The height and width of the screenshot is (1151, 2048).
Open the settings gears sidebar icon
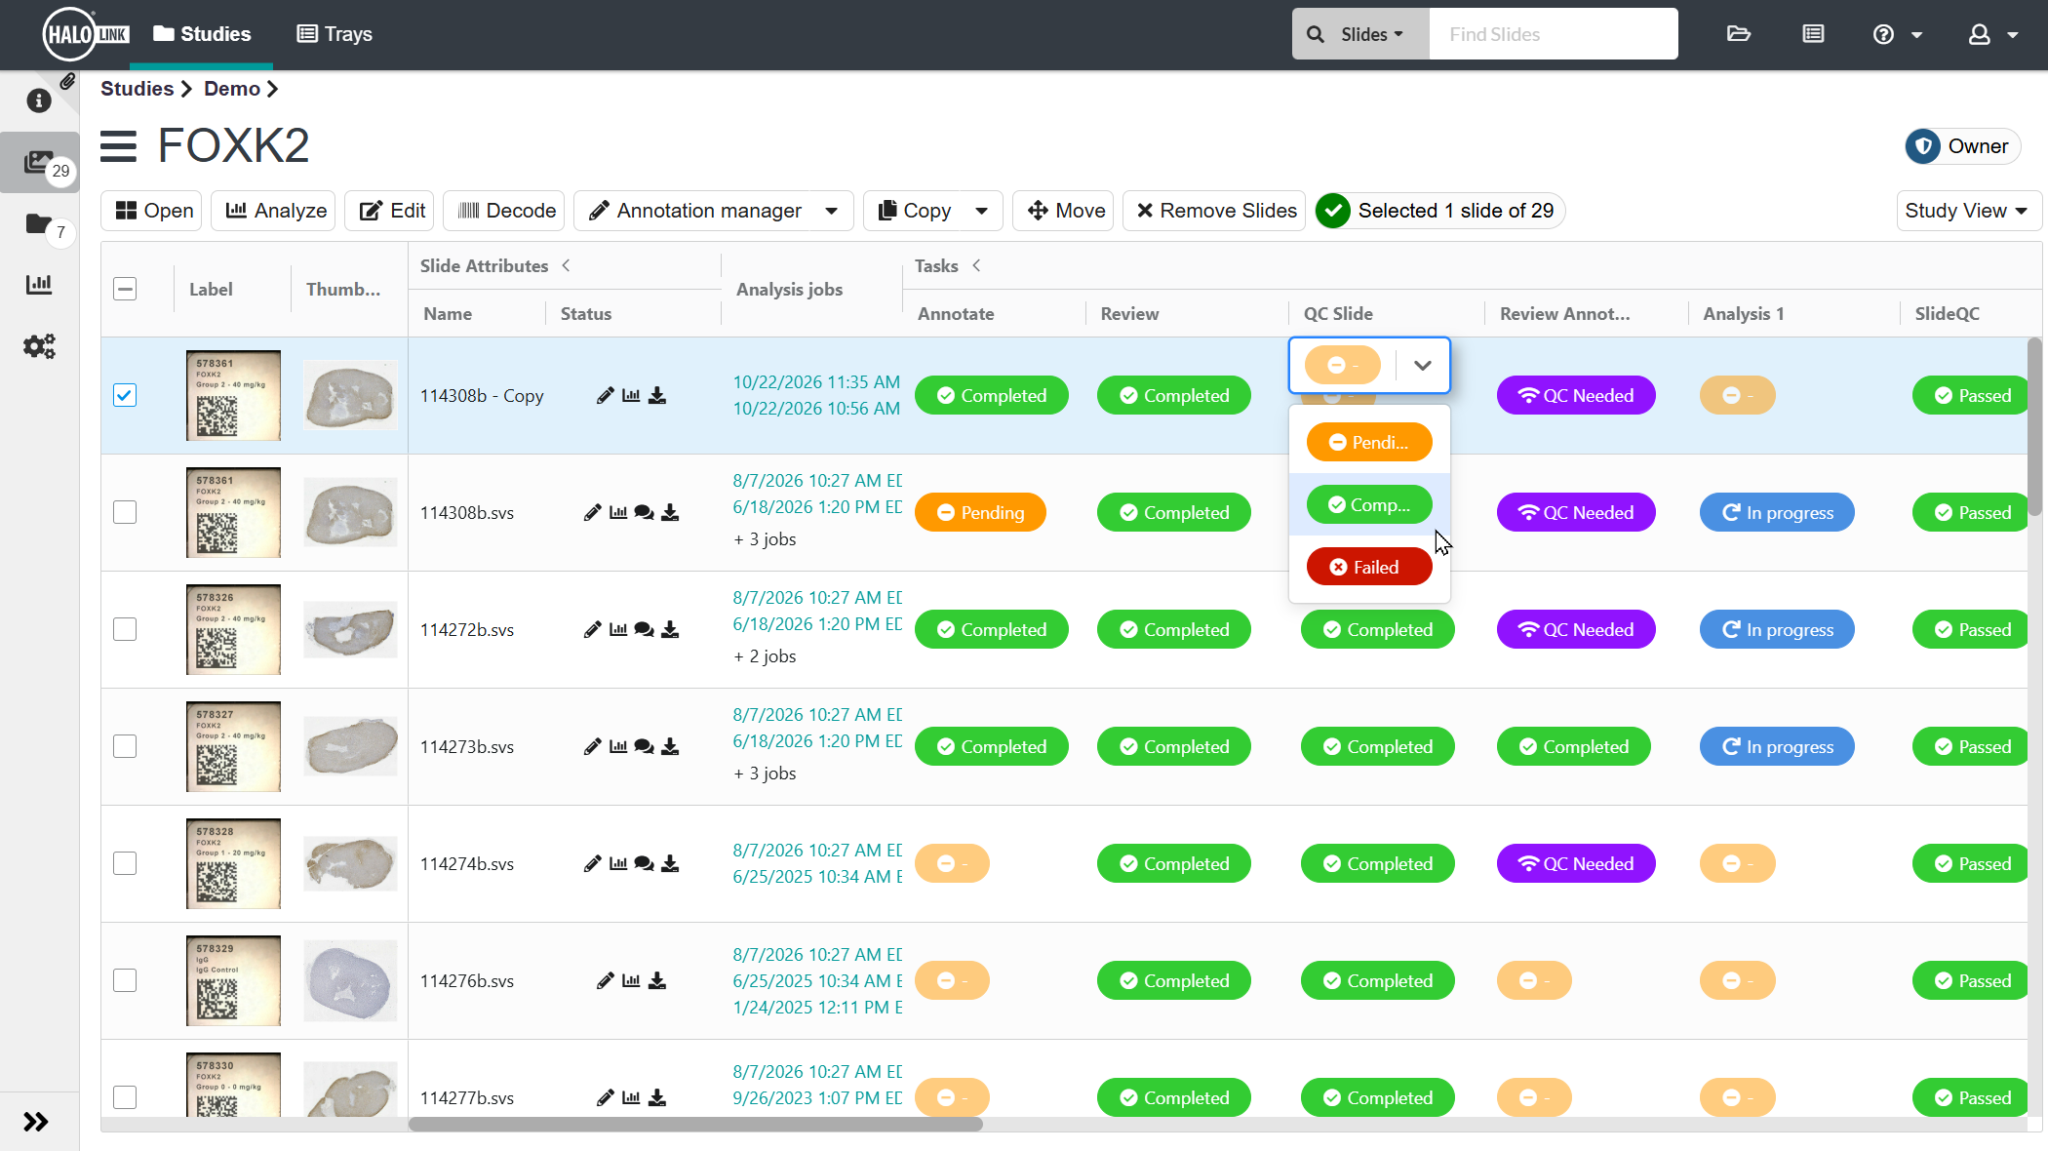(39, 346)
